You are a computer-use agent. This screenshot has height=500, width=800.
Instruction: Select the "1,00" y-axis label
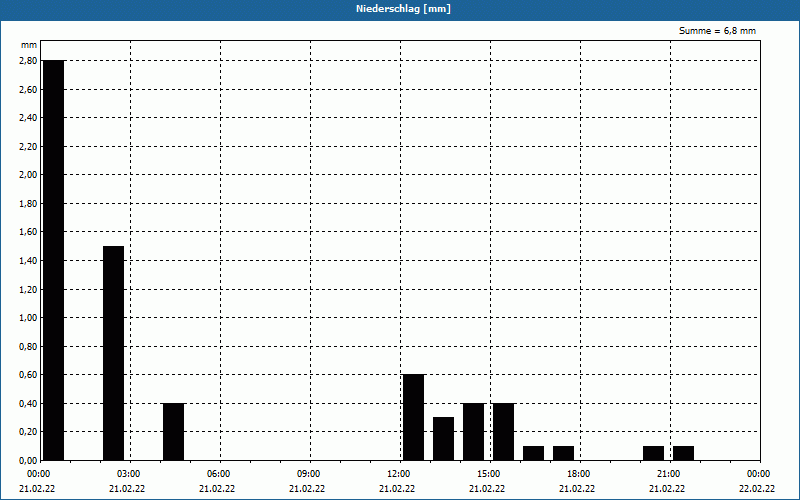[29, 318]
